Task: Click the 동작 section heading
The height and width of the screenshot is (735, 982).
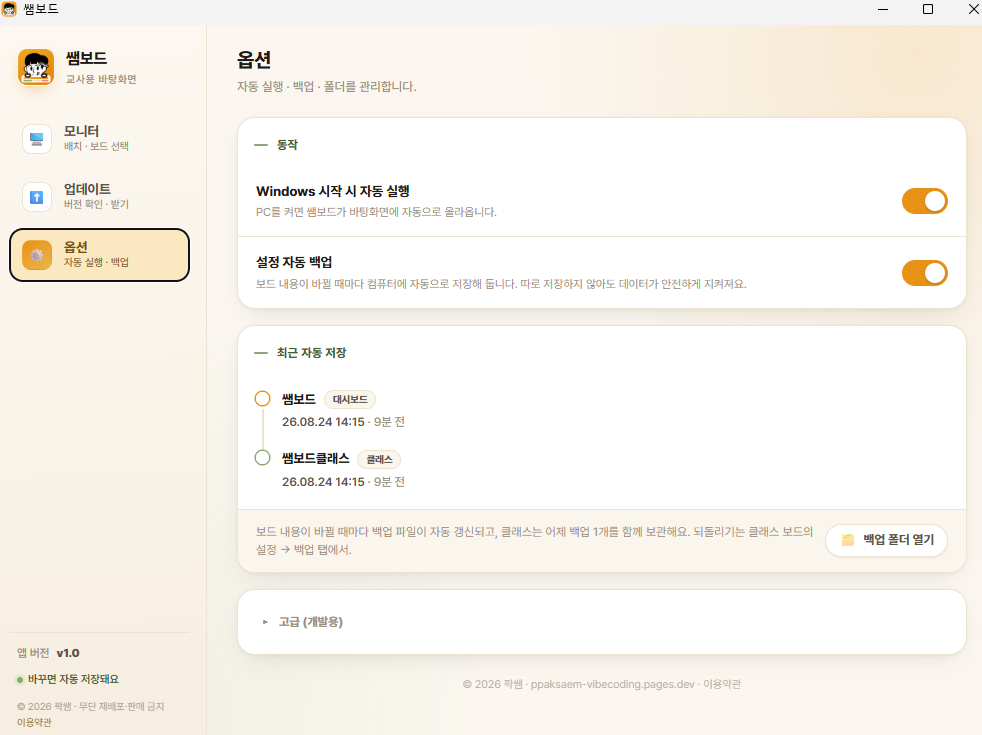Action: (x=287, y=145)
